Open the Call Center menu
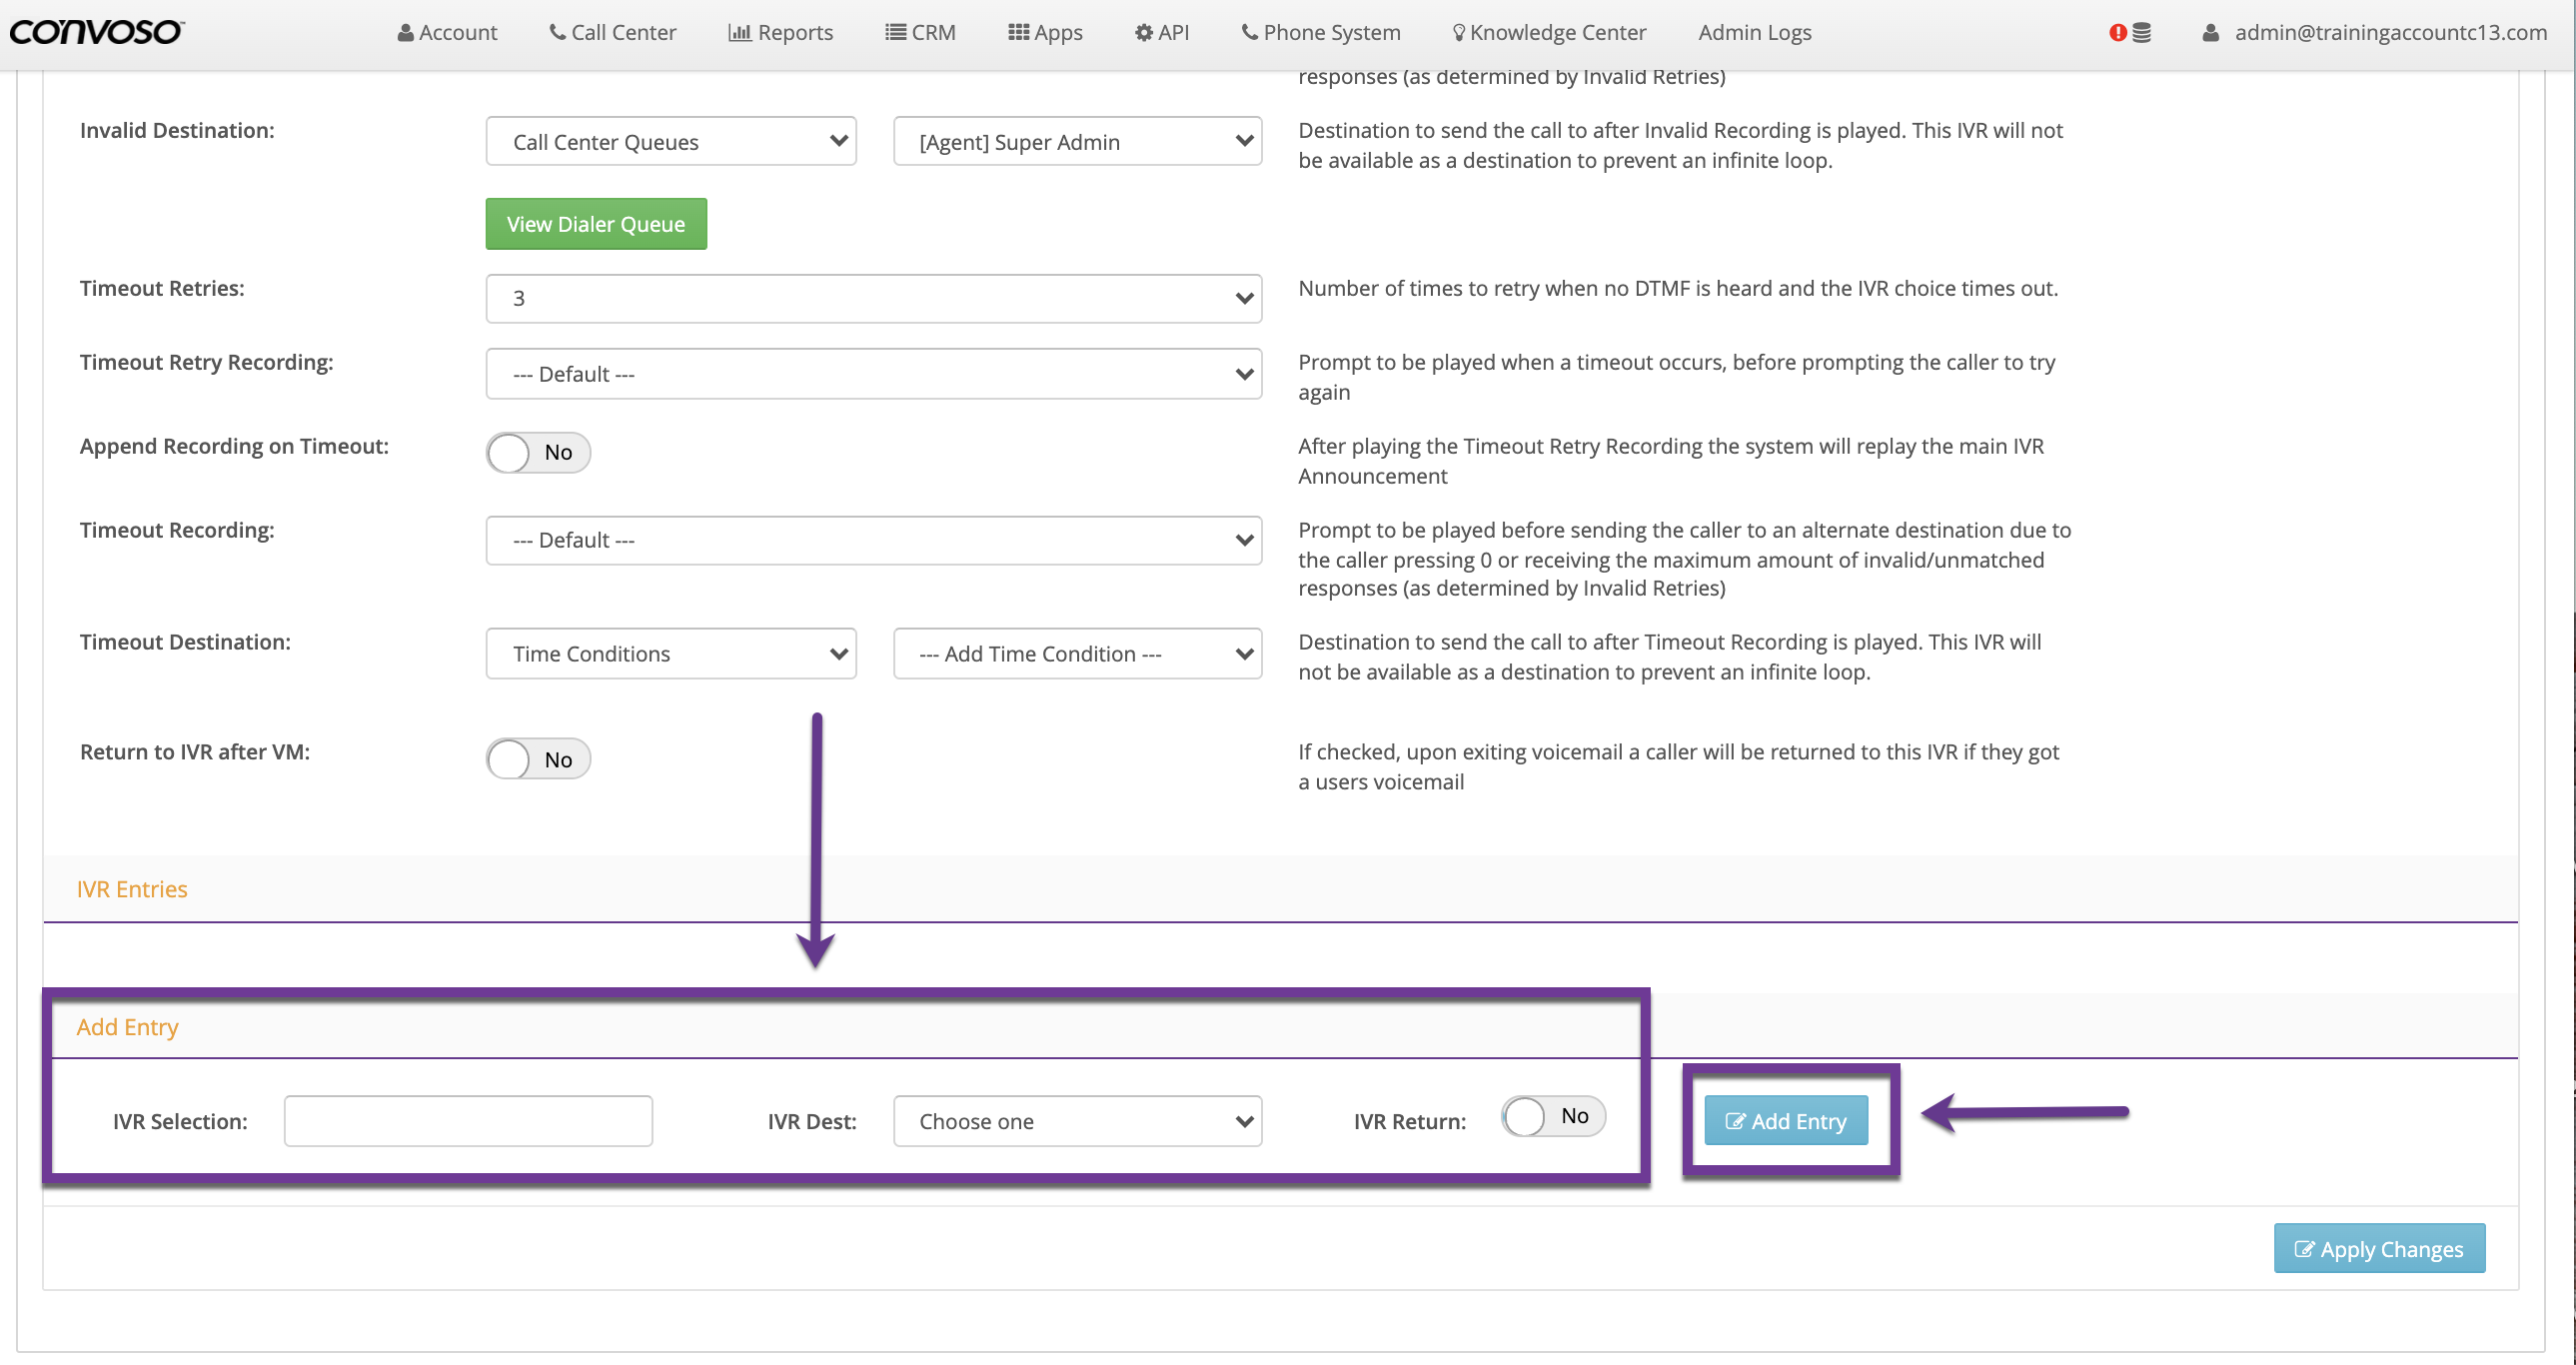The width and height of the screenshot is (2576, 1365). pos(612,32)
